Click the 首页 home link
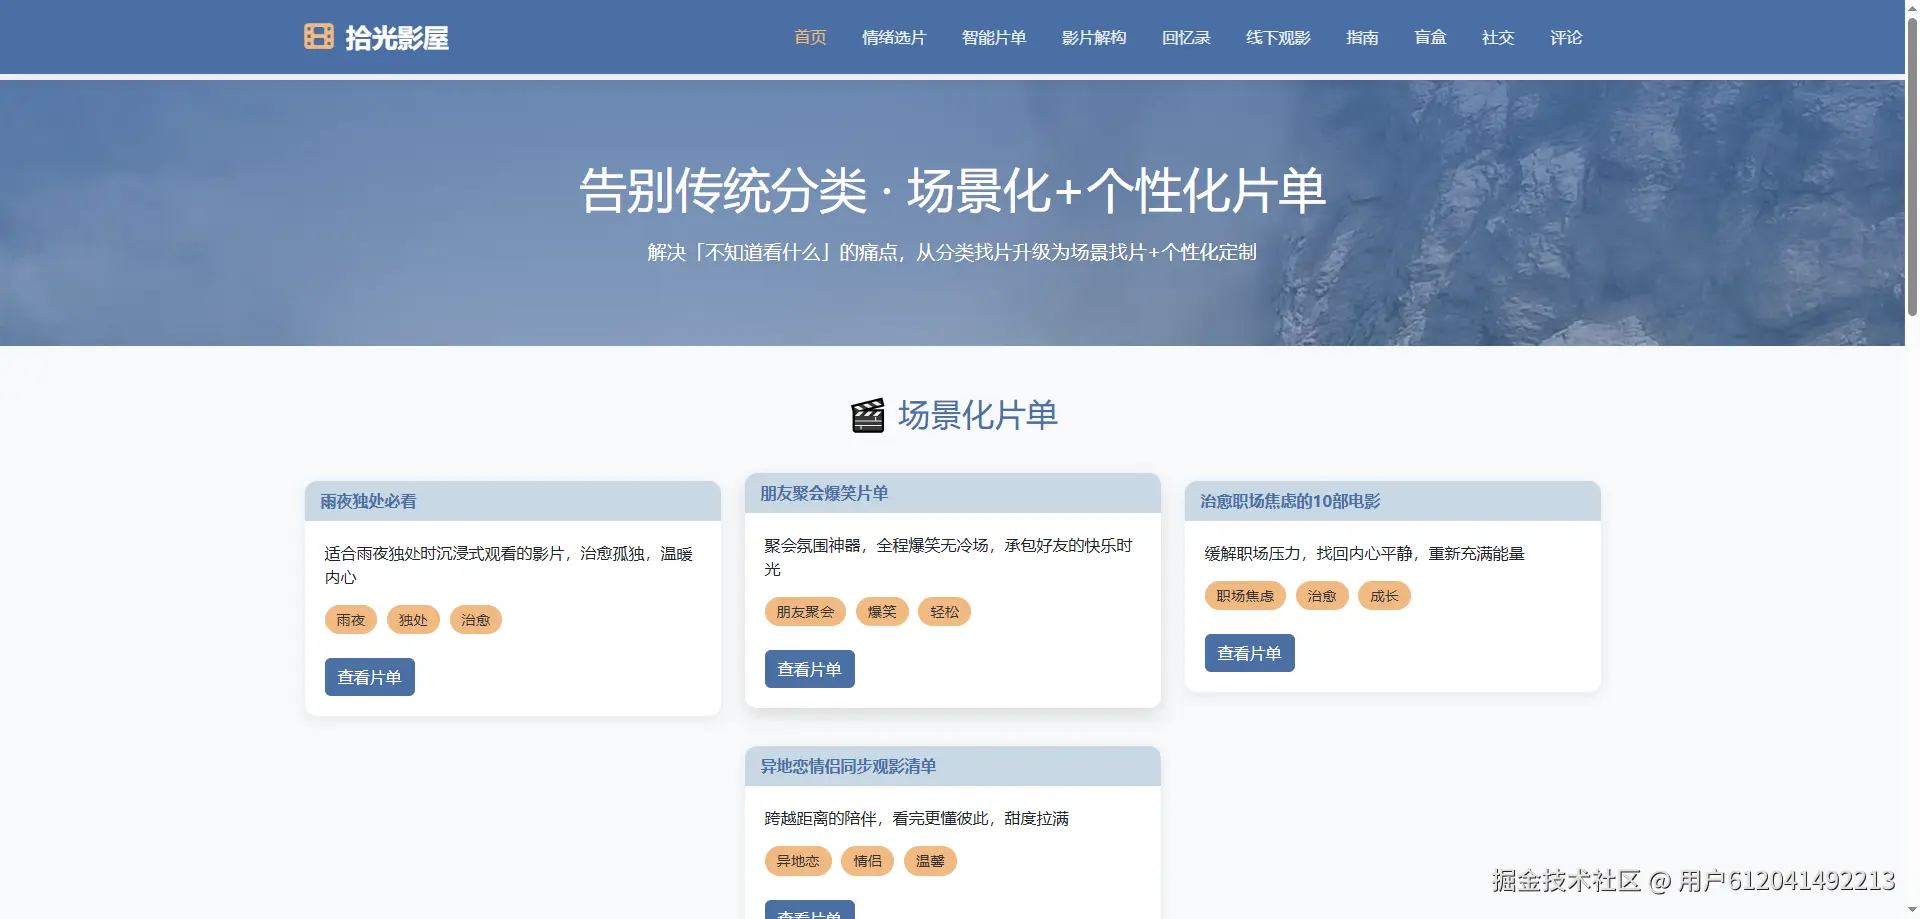 (x=810, y=37)
